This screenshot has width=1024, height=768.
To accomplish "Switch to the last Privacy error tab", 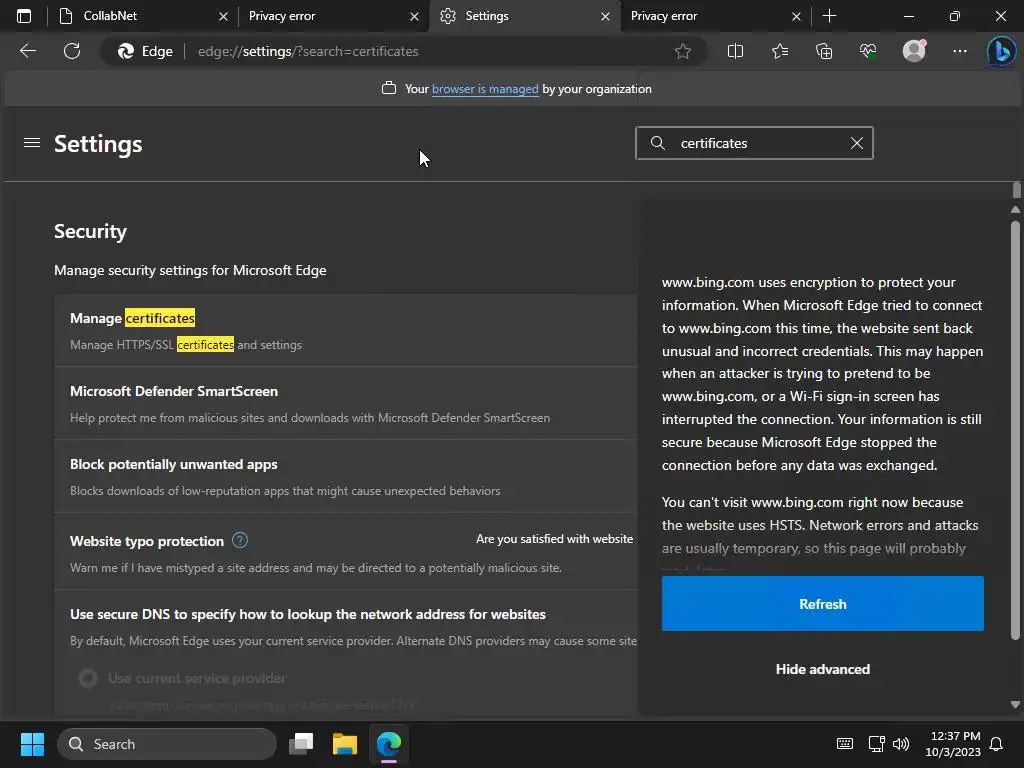I will pyautogui.click(x=715, y=16).
